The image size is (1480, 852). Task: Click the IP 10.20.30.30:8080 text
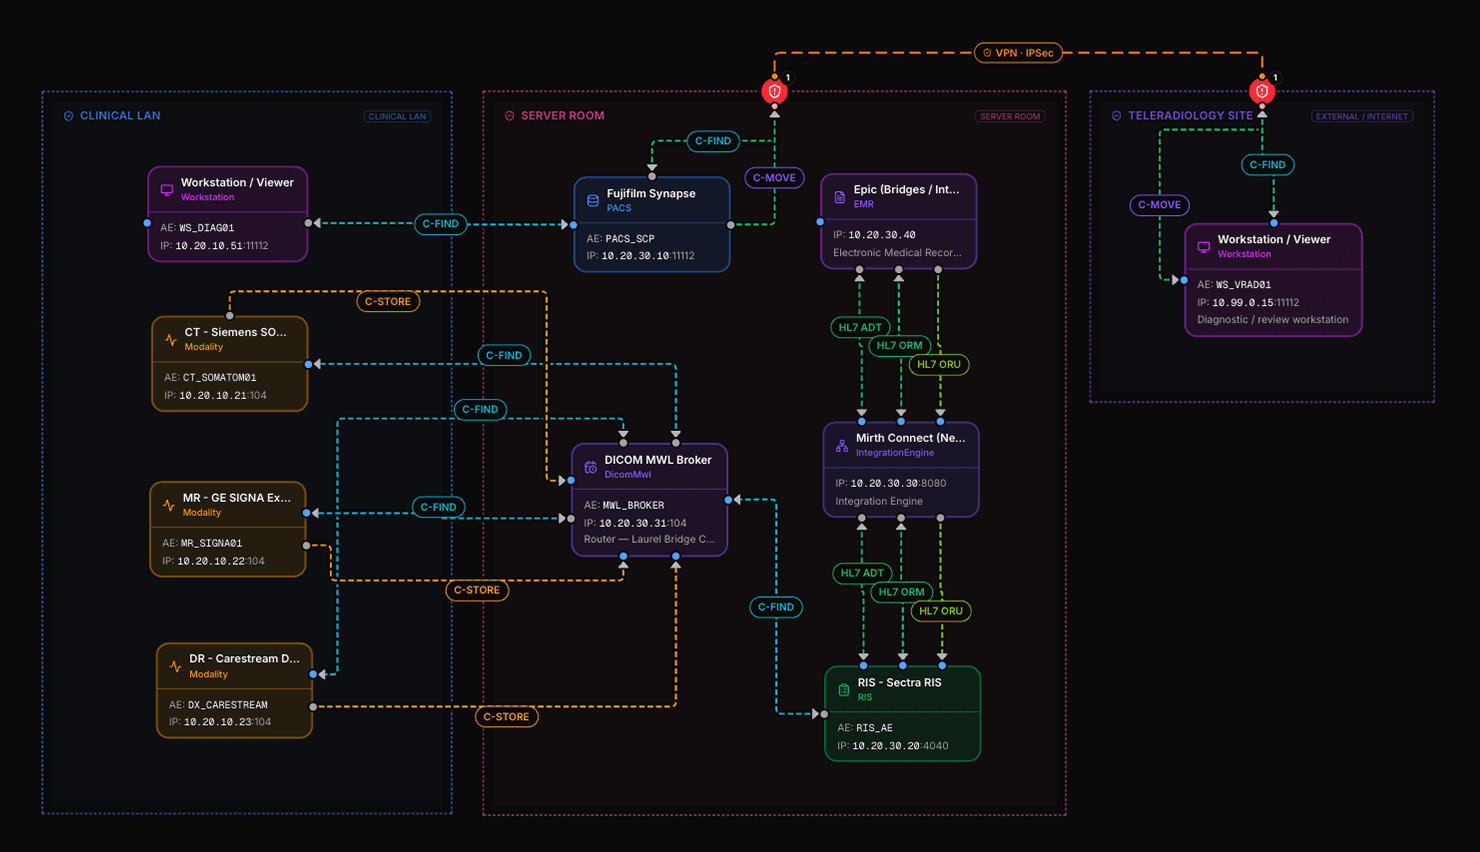[891, 483]
